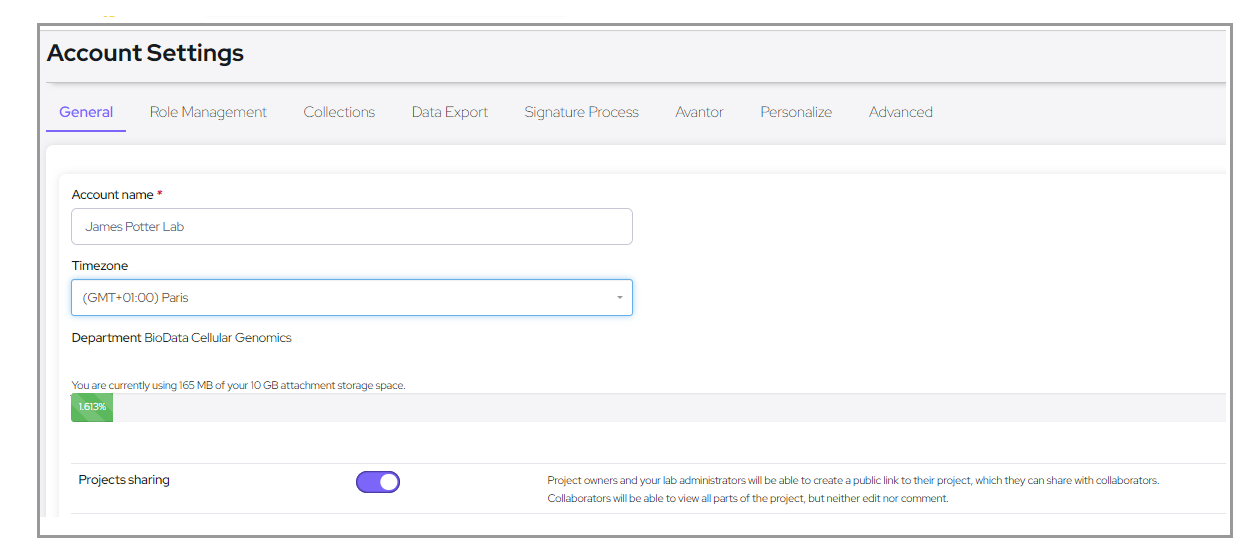Click the Account Settings page heading

click(145, 53)
